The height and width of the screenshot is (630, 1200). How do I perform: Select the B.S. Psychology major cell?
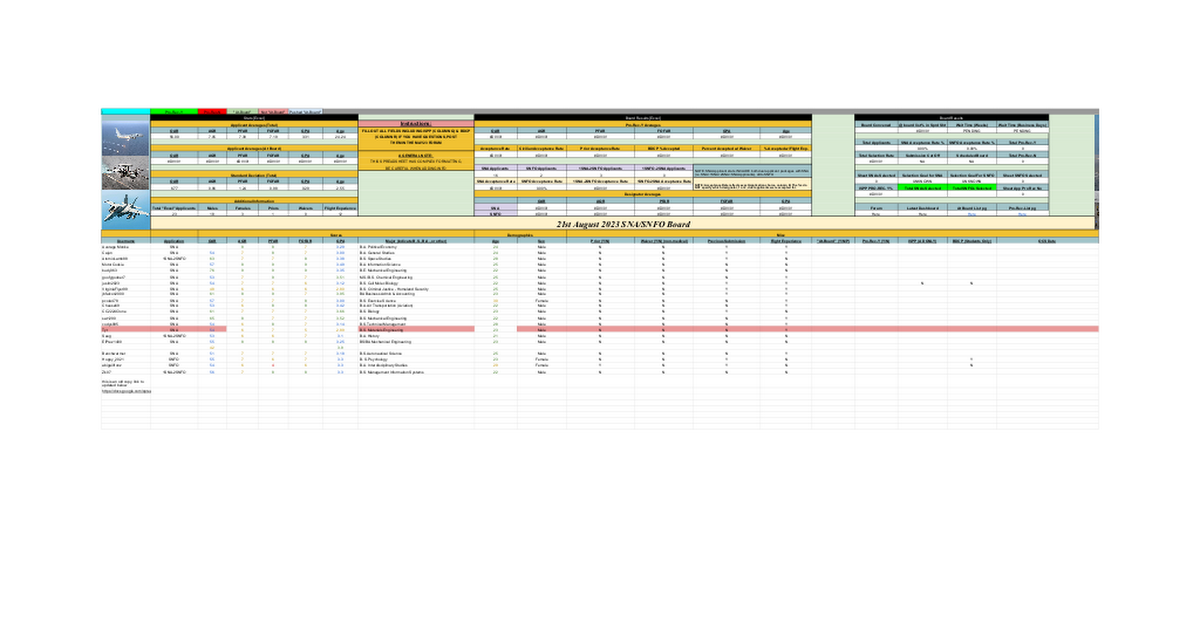(x=376, y=359)
